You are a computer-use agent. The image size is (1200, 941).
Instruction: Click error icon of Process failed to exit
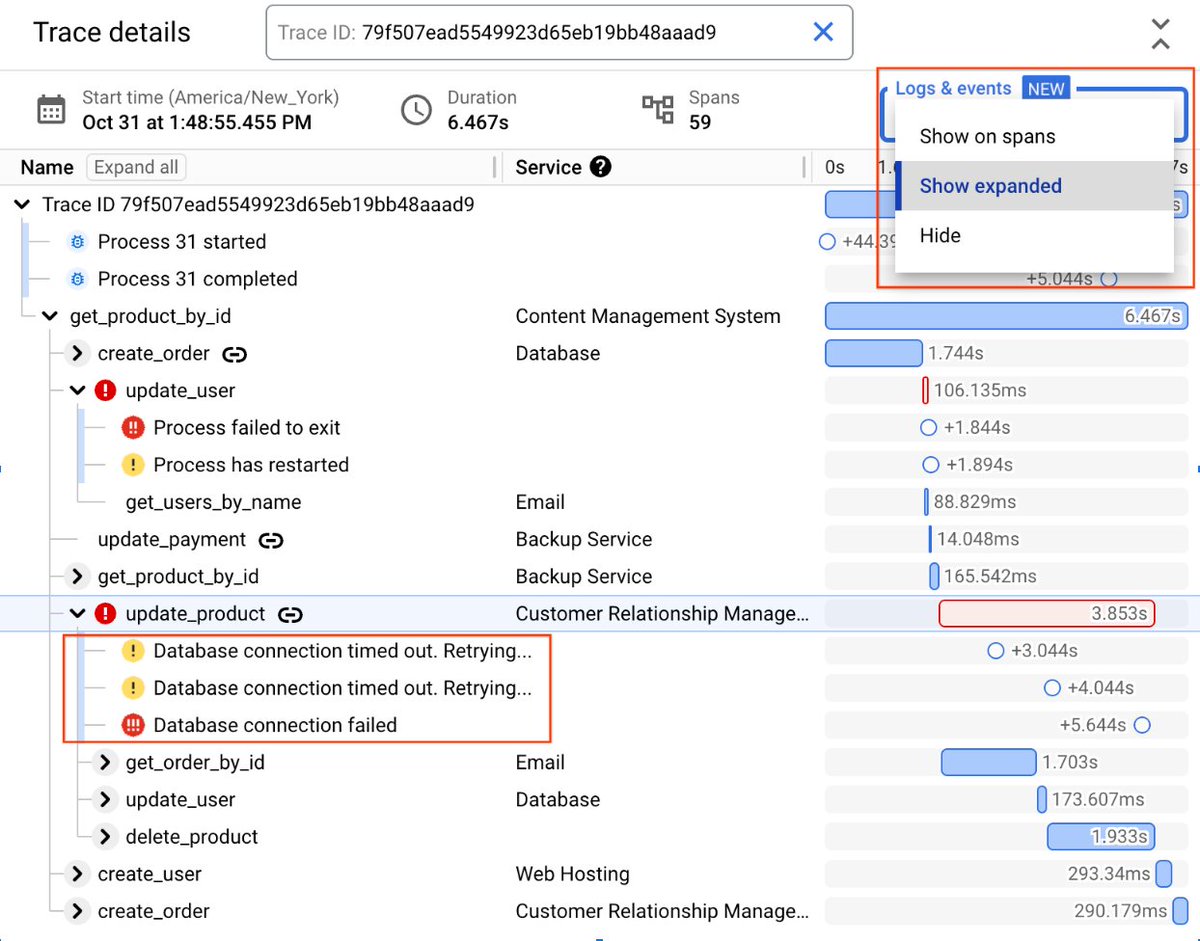point(133,428)
